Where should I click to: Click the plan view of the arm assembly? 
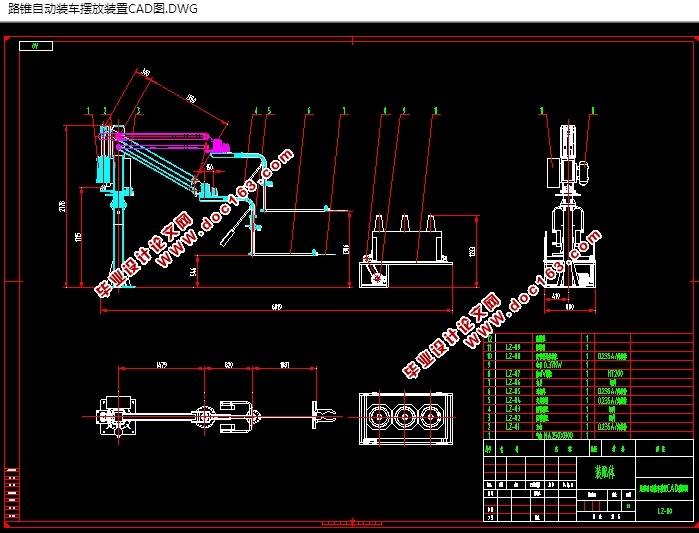click(x=216, y=417)
